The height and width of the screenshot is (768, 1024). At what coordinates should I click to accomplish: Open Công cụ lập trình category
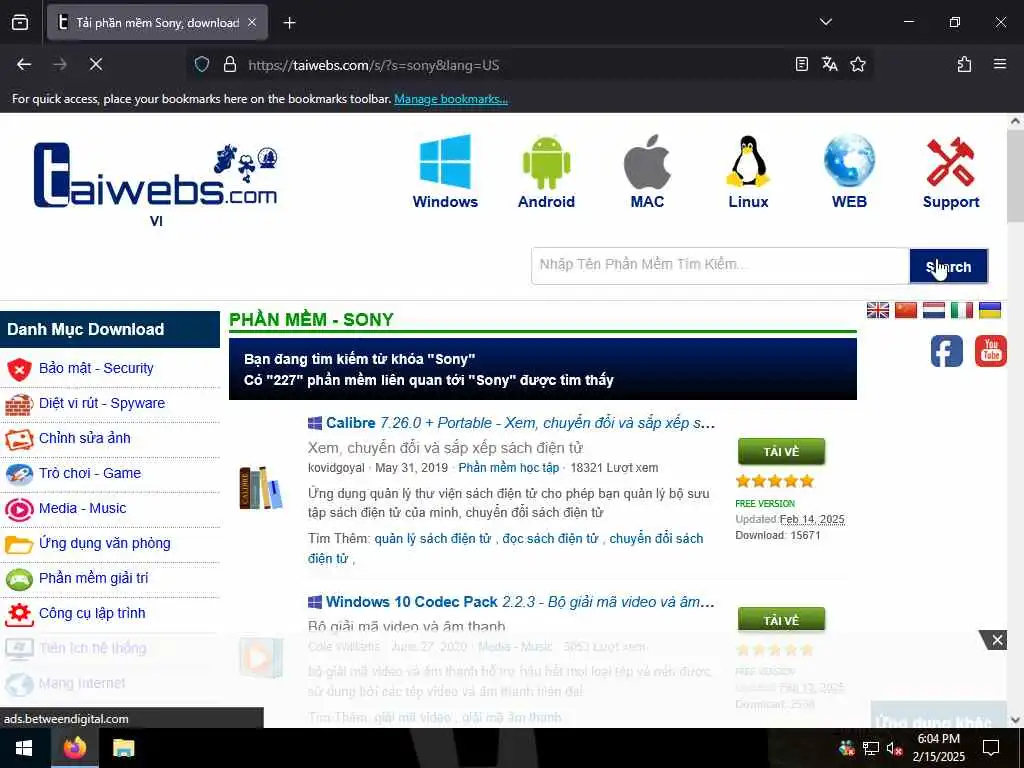point(92,613)
